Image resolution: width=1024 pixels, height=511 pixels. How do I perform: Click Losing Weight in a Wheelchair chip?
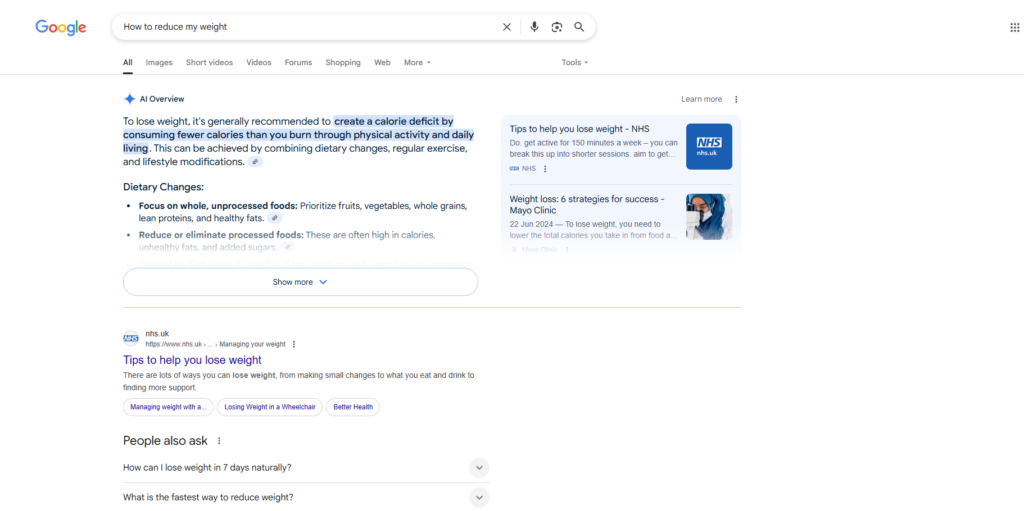point(270,406)
